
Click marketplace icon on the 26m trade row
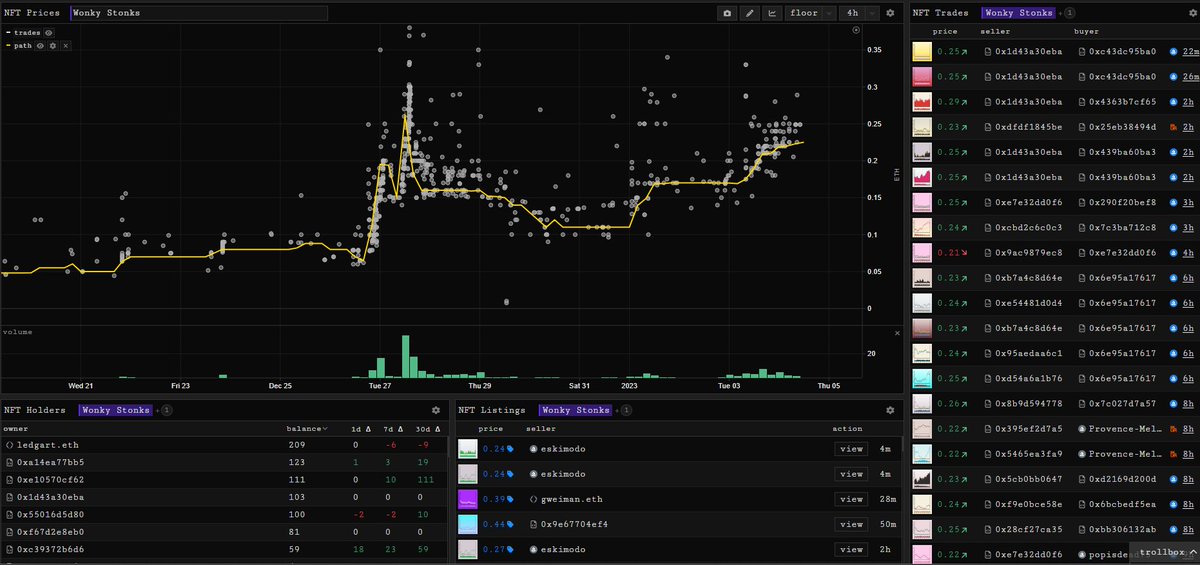(1174, 76)
